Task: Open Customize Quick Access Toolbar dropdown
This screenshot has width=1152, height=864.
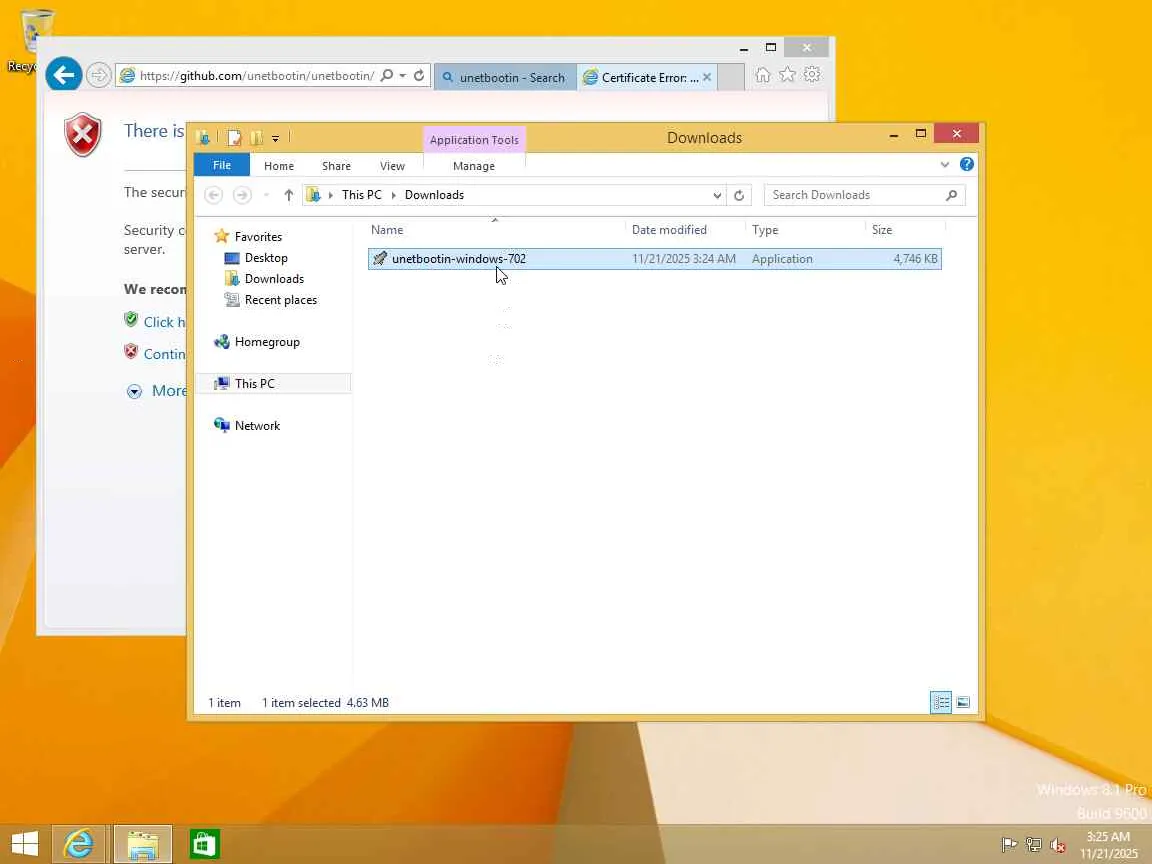Action: tap(276, 138)
